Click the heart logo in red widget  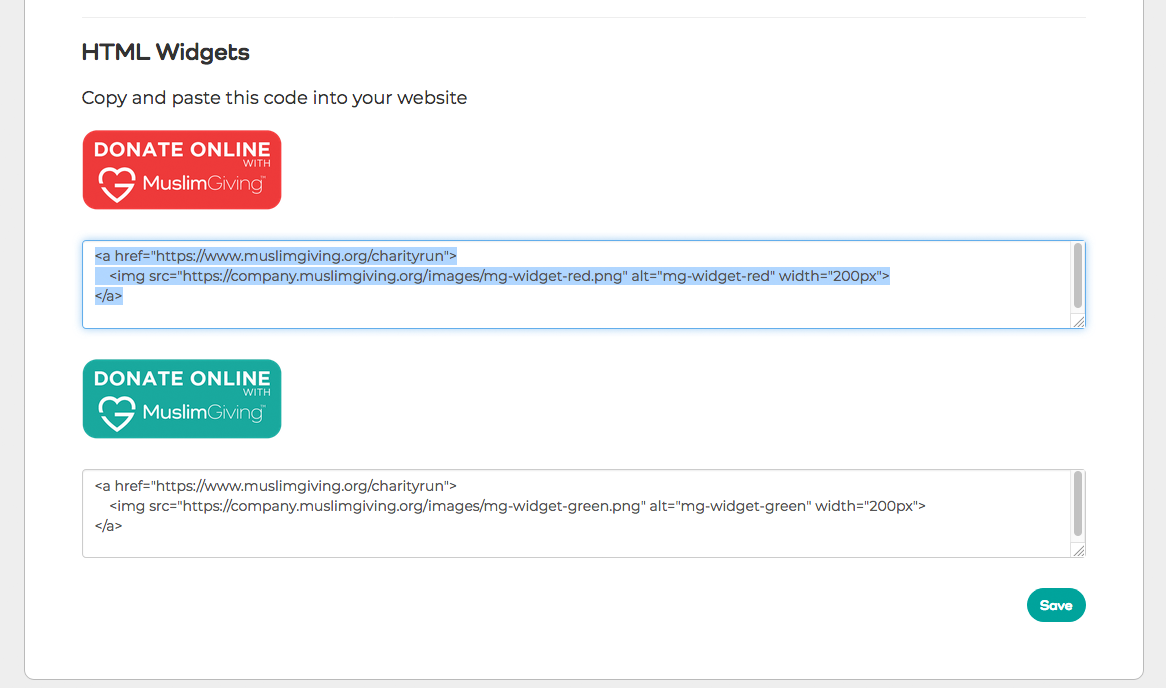(117, 184)
